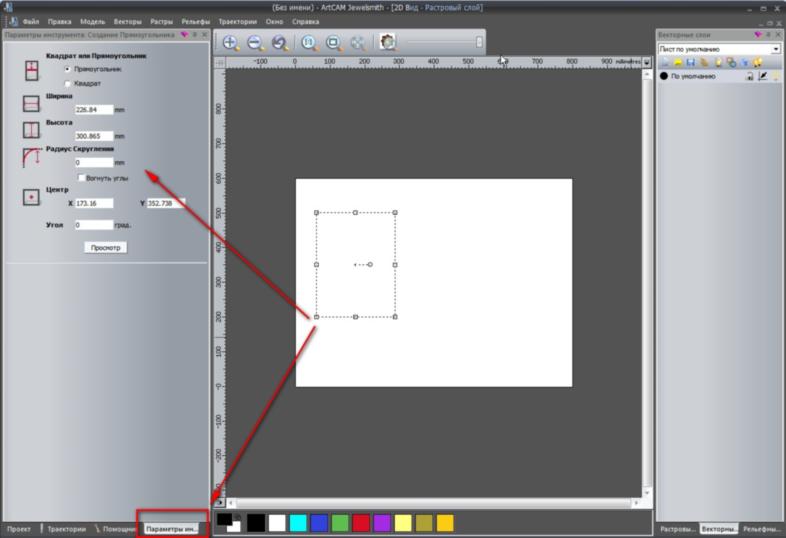
Task: Open the Рельефы menu
Action: (x=196, y=22)
